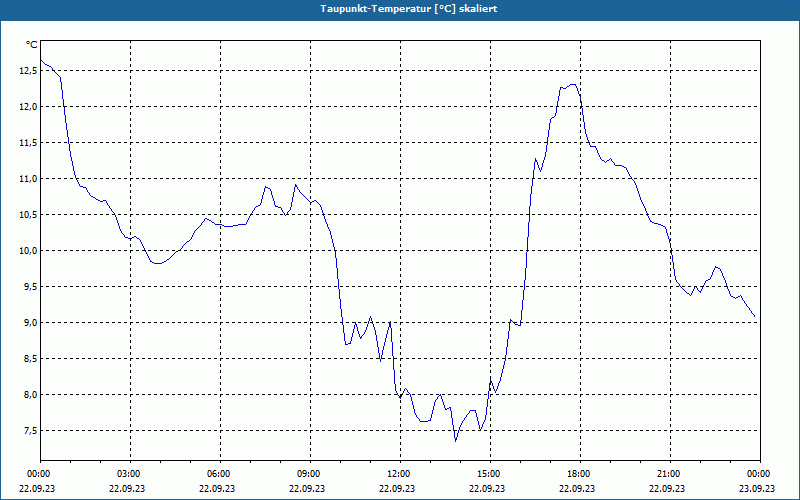Select the '22.09.23' date under 12:00

pos(397,488)
